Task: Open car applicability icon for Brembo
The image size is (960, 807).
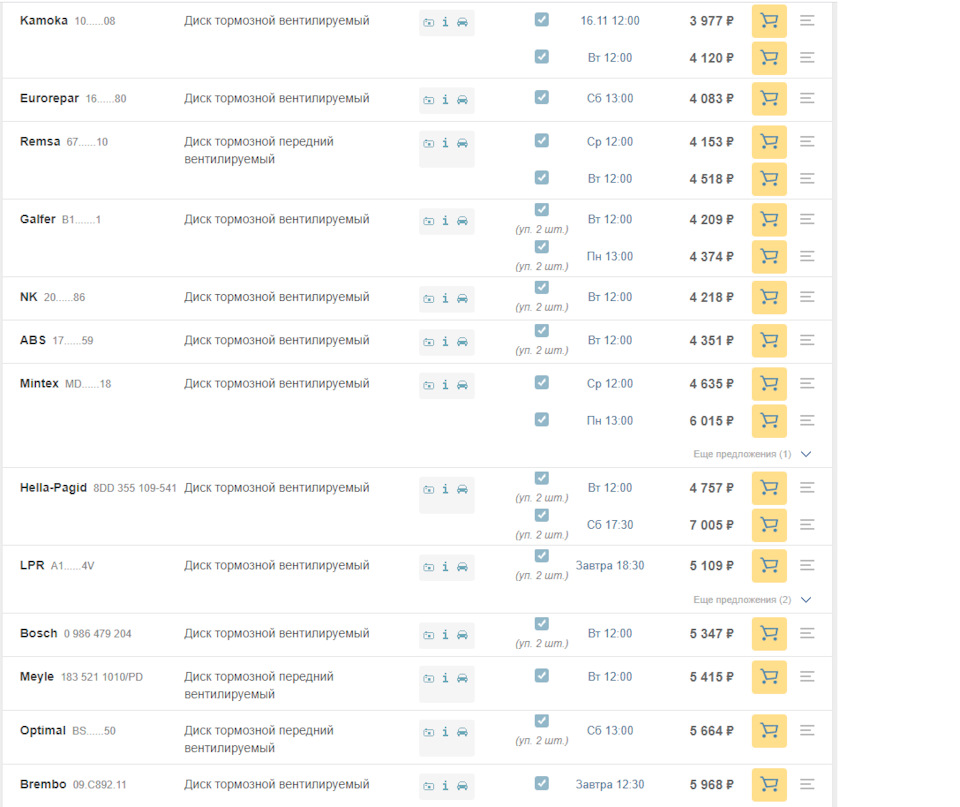Action: [462, 786]
